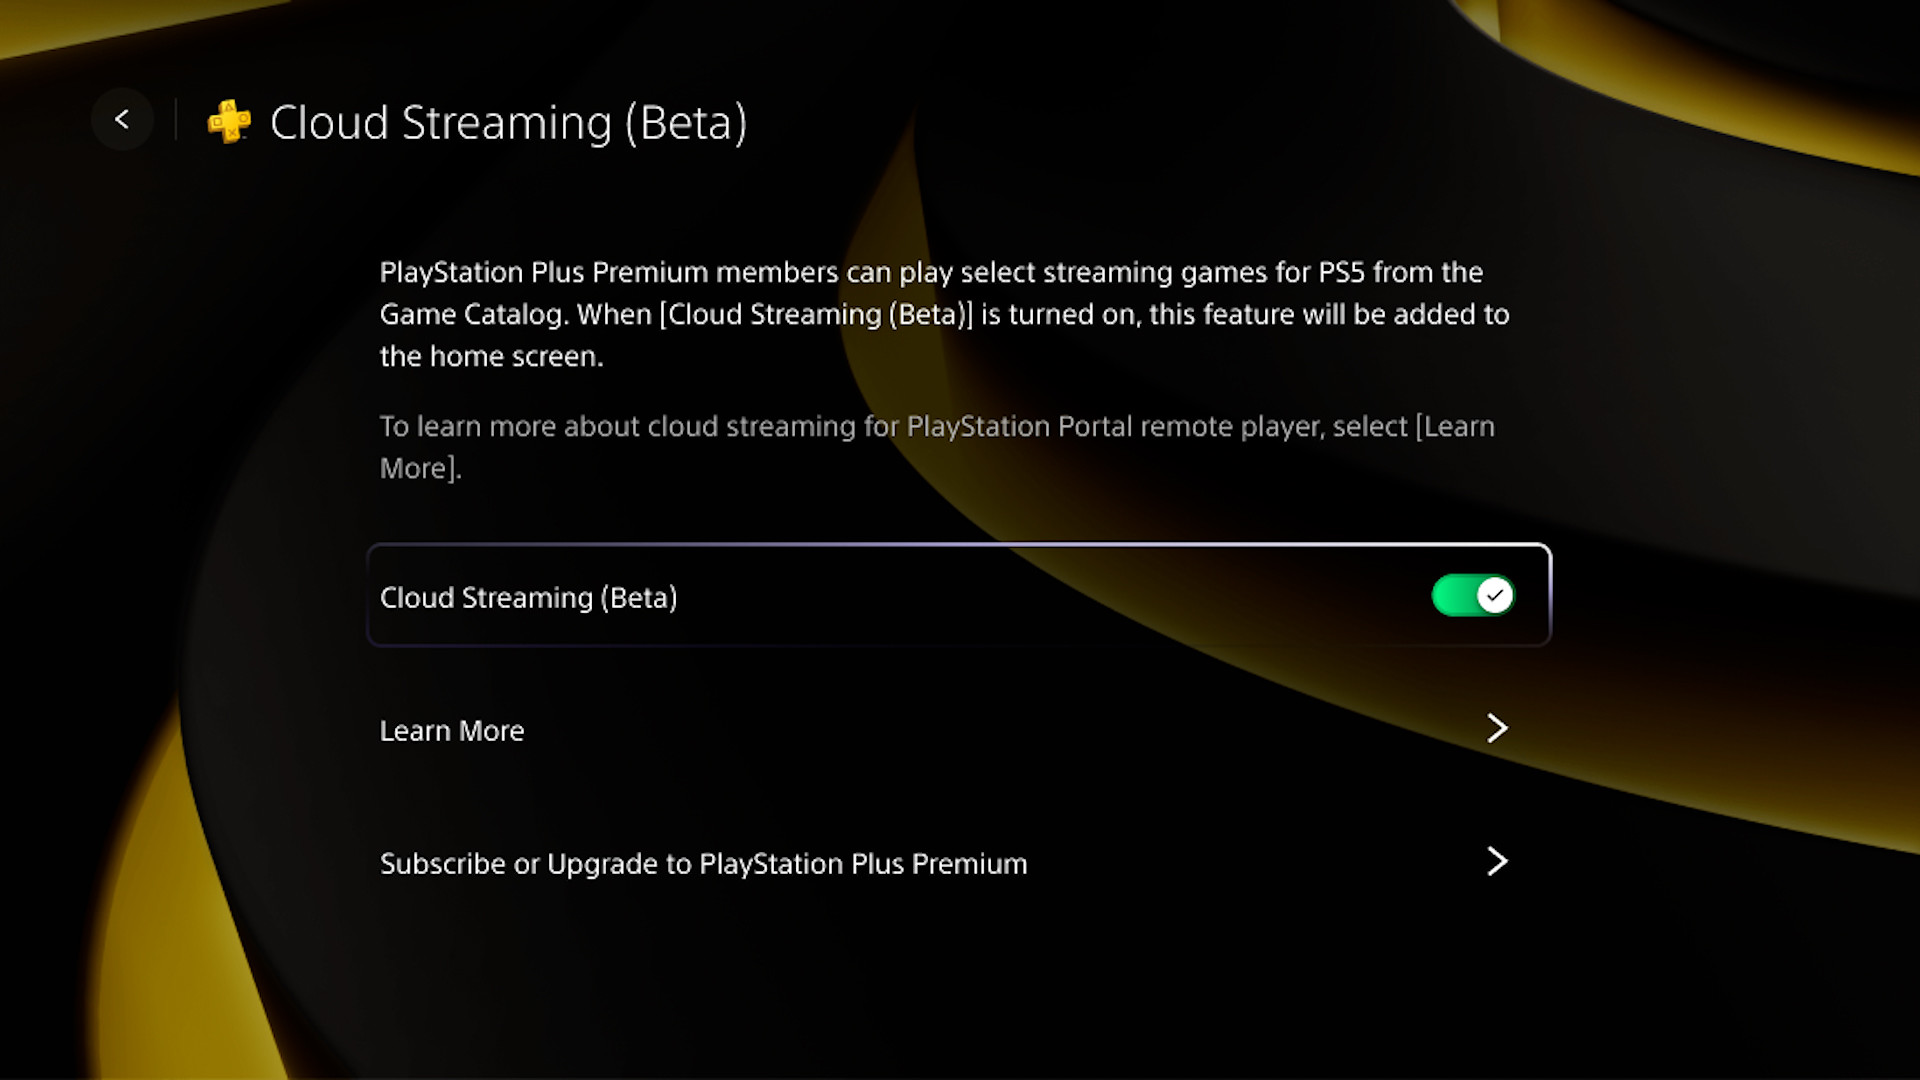
Task: Select the Premium upgrade chevron arrow
Action: (x=1497, y=861)
